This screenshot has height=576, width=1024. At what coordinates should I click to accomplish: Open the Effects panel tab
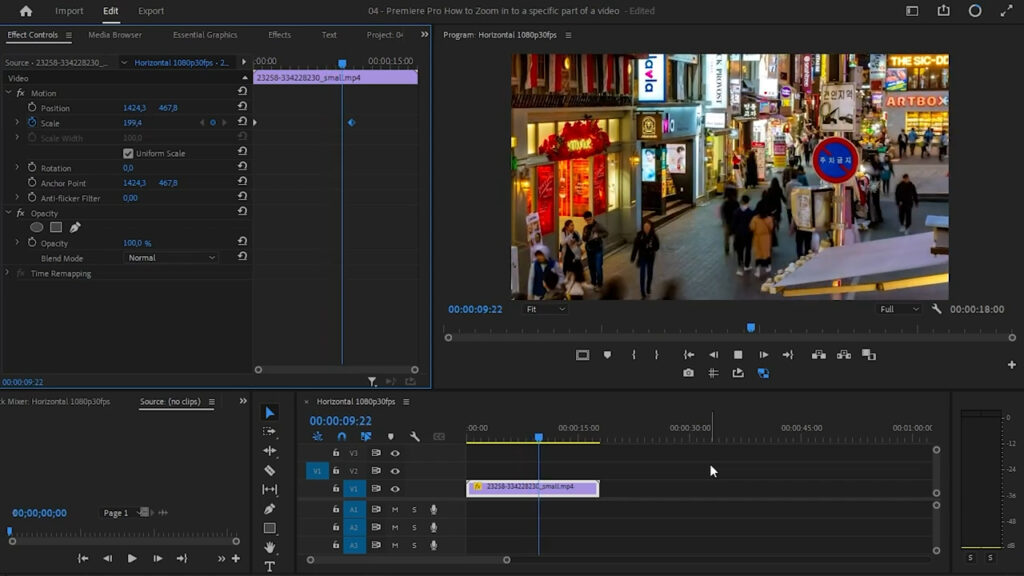coord(280,35)
